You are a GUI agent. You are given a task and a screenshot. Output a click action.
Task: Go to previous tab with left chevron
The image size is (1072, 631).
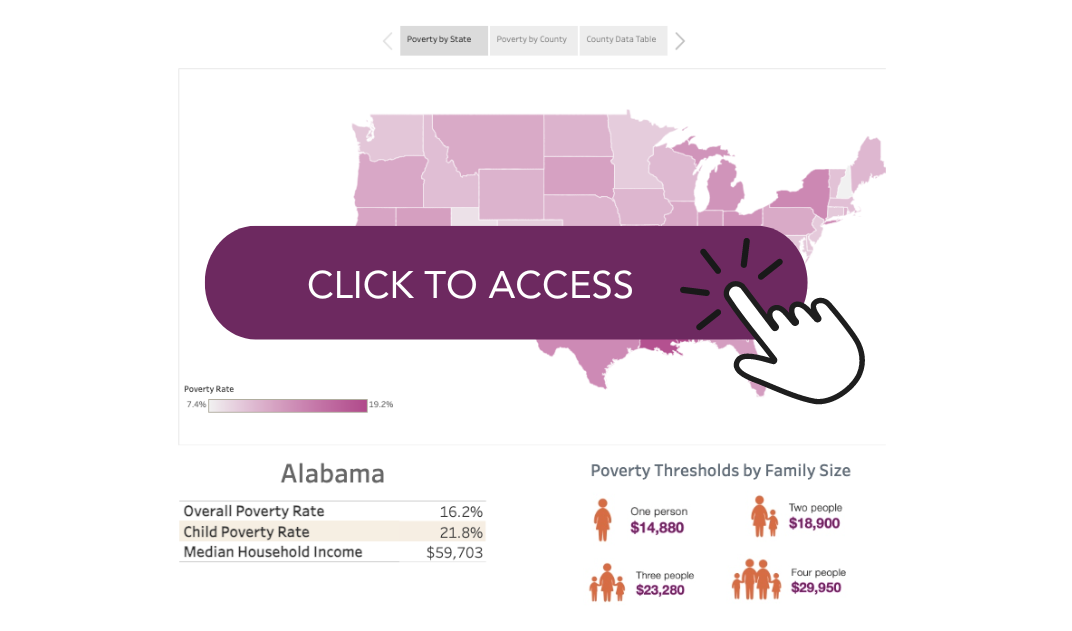[x=388, y=41]
